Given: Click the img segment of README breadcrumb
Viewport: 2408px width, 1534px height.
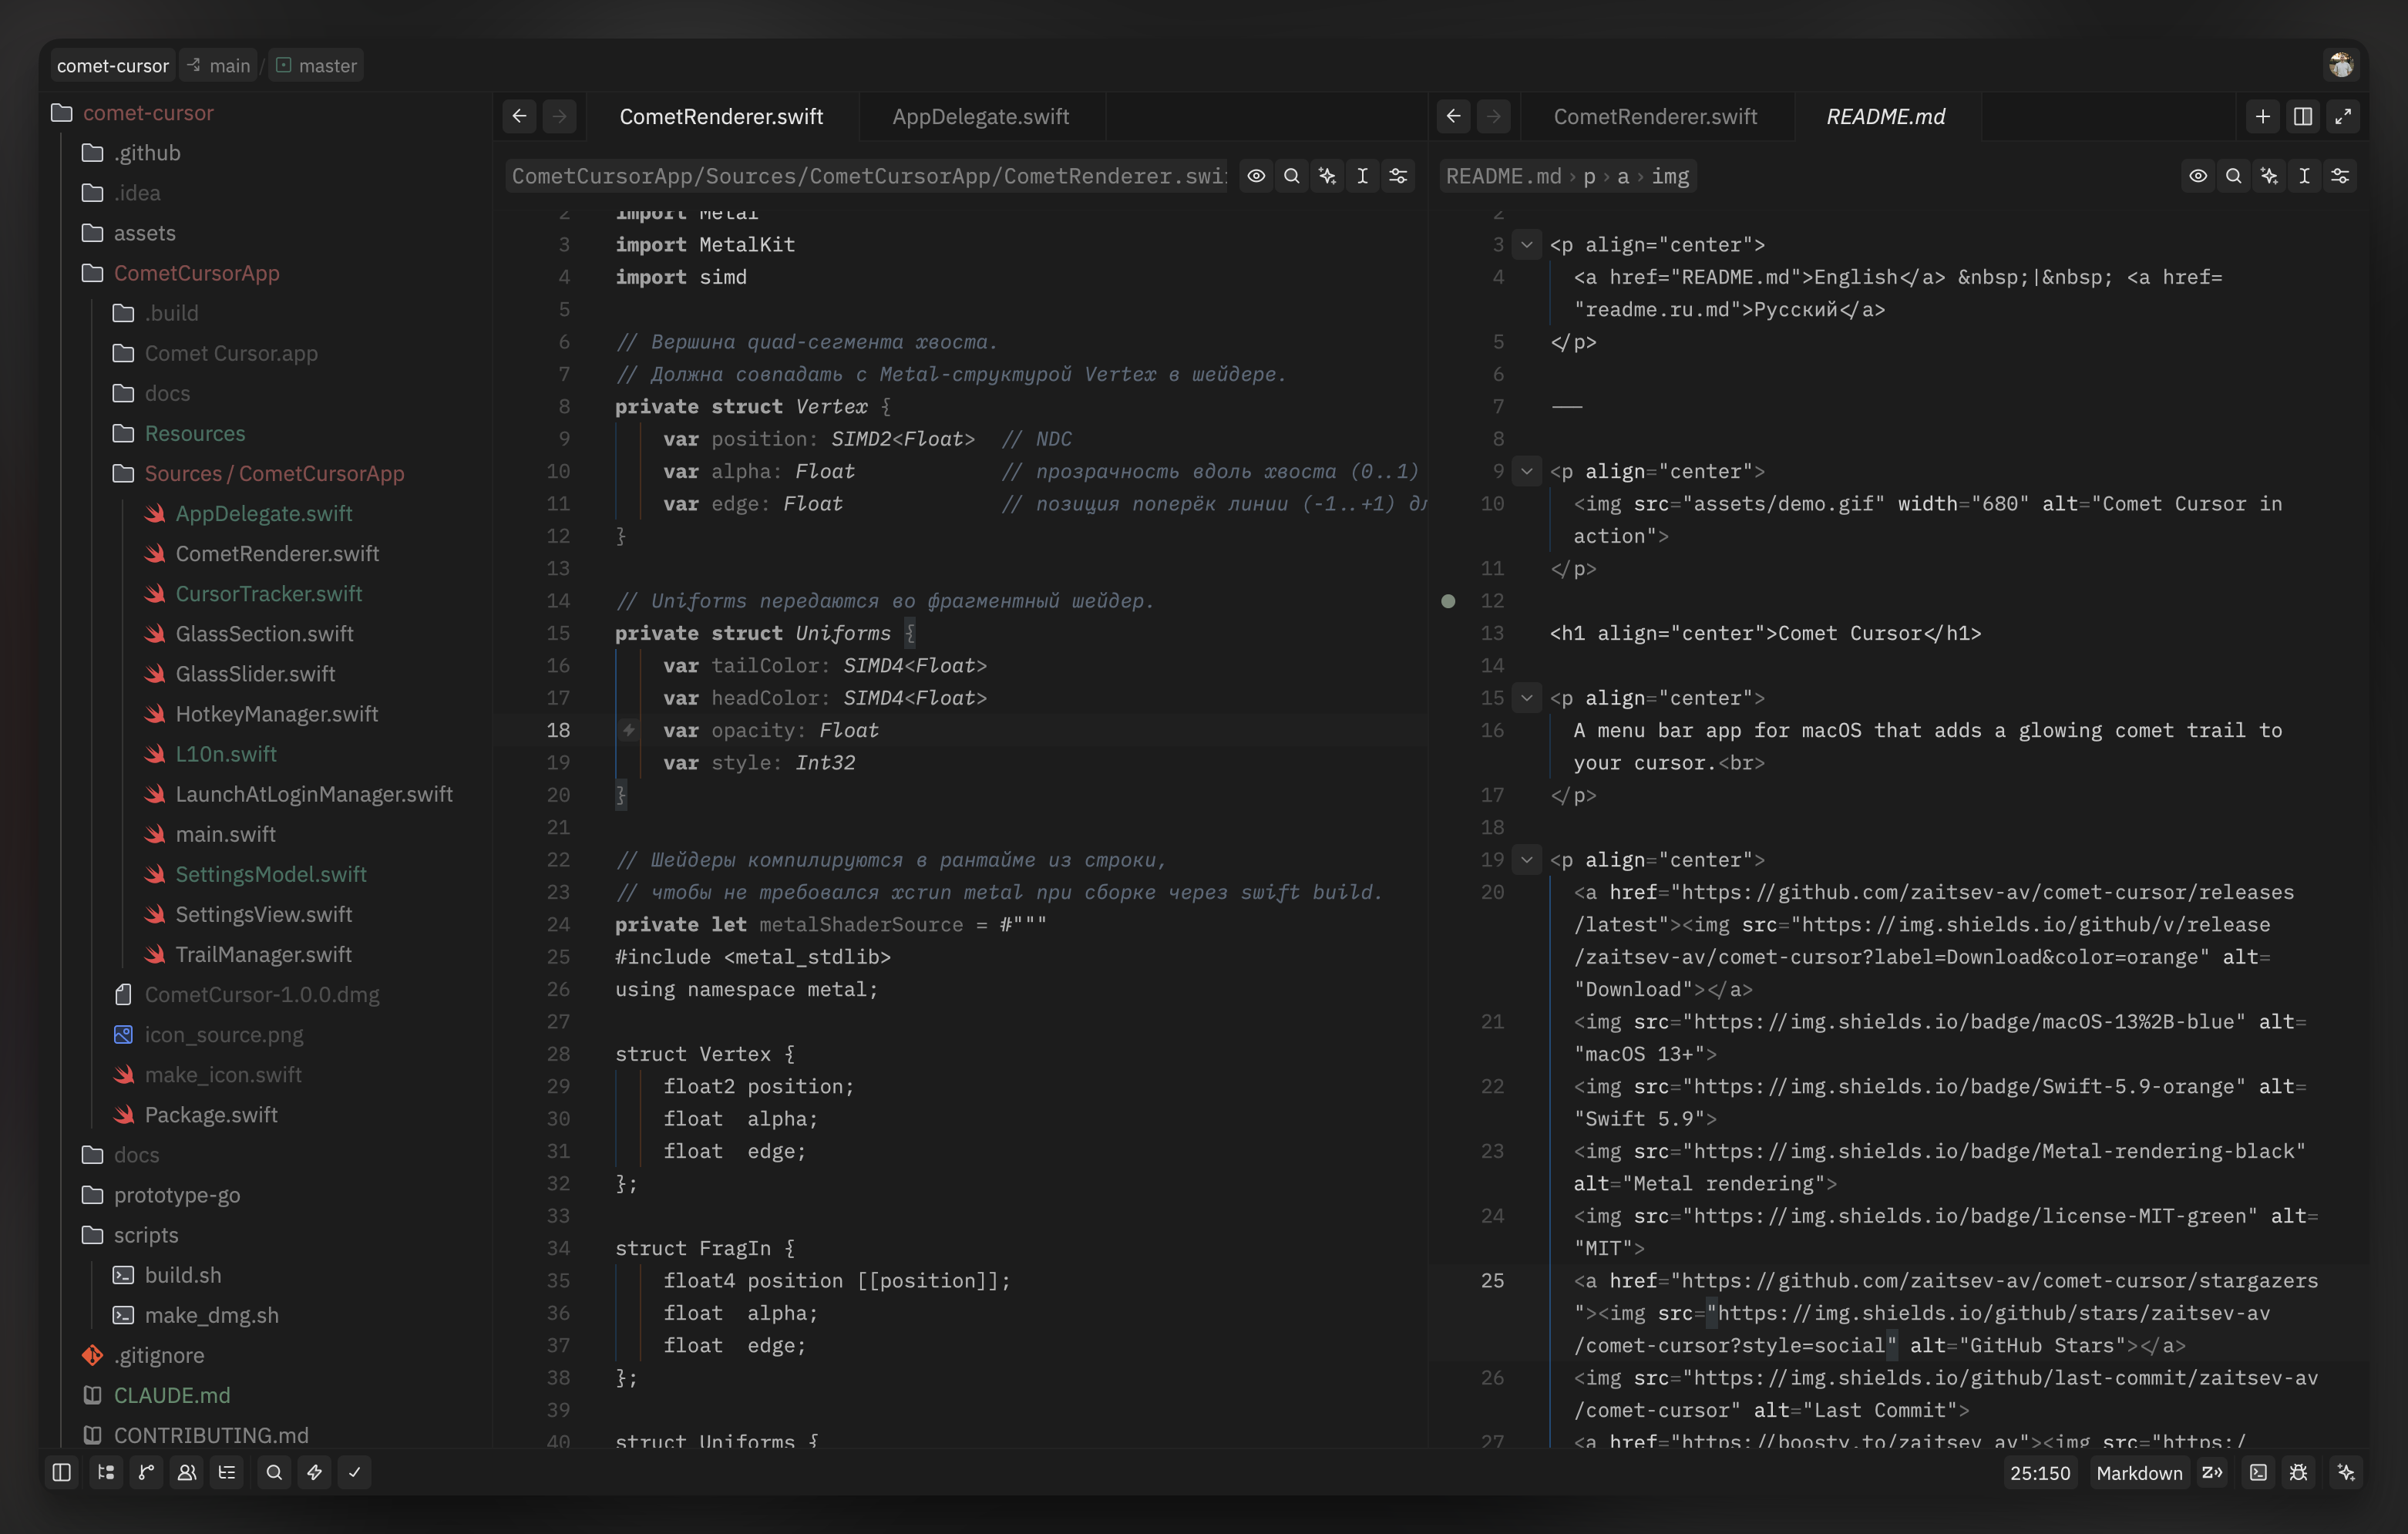Looking at the screenshot, I should click(1670, 176).
